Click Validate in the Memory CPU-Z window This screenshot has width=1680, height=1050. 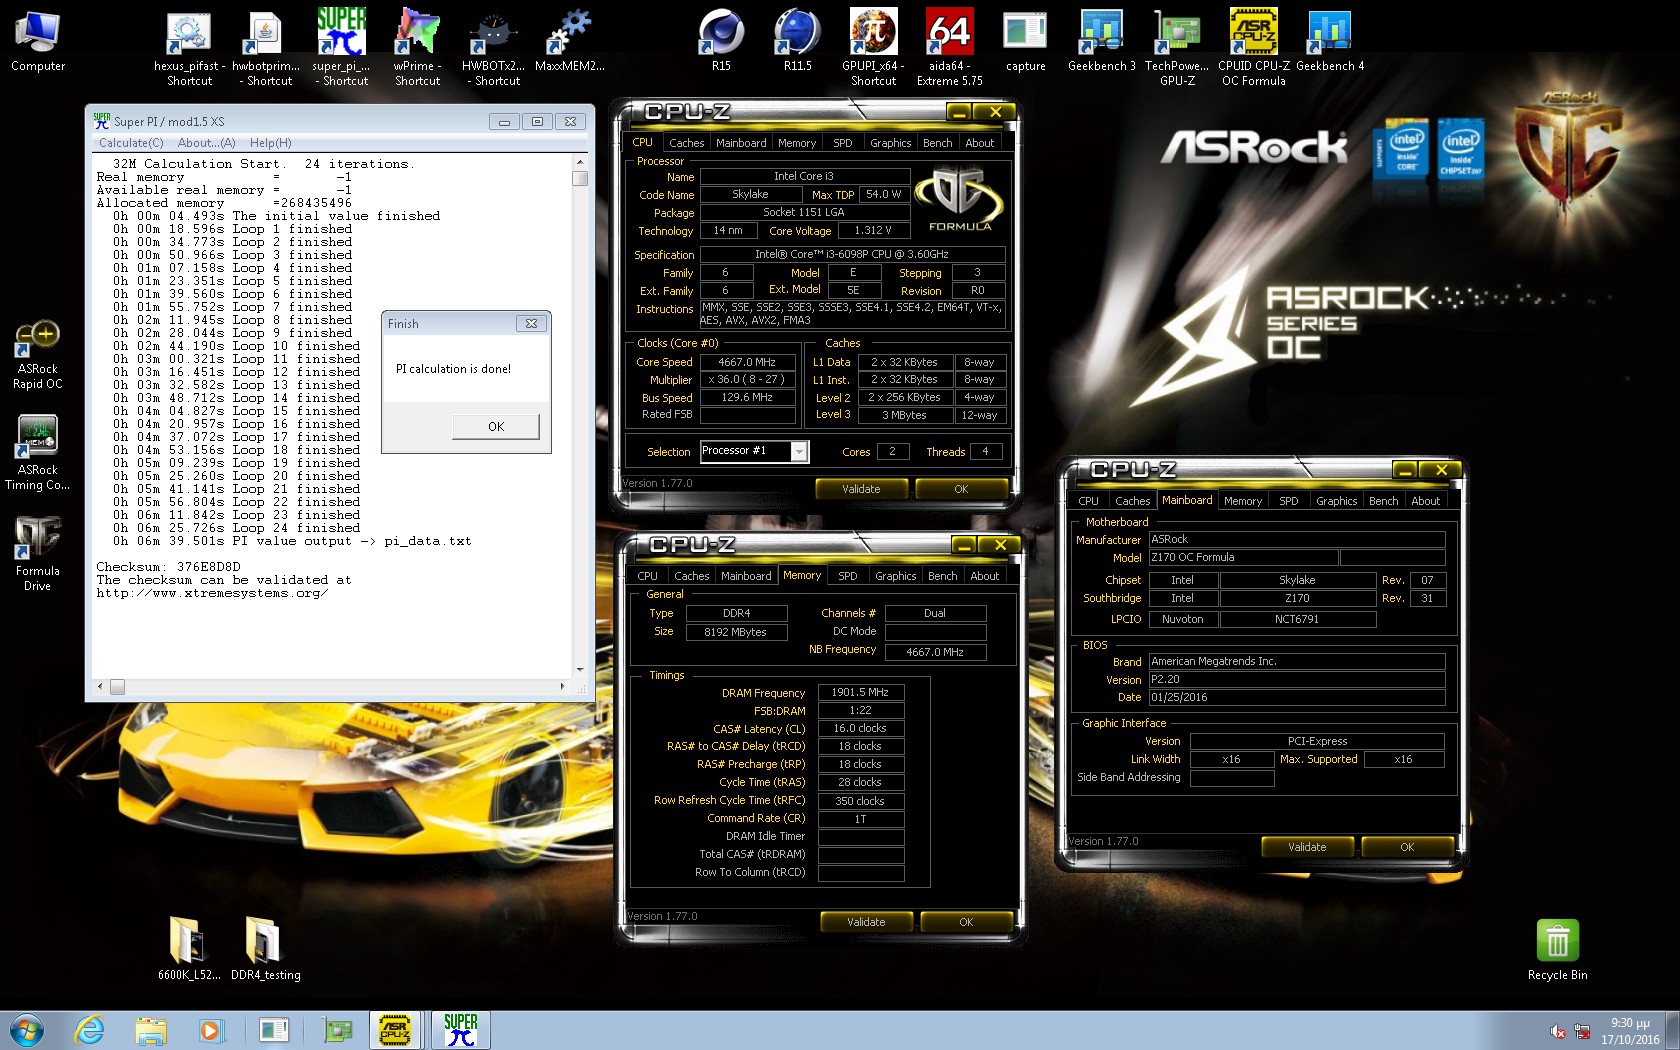pyautogui.click(x=866, y=922)
